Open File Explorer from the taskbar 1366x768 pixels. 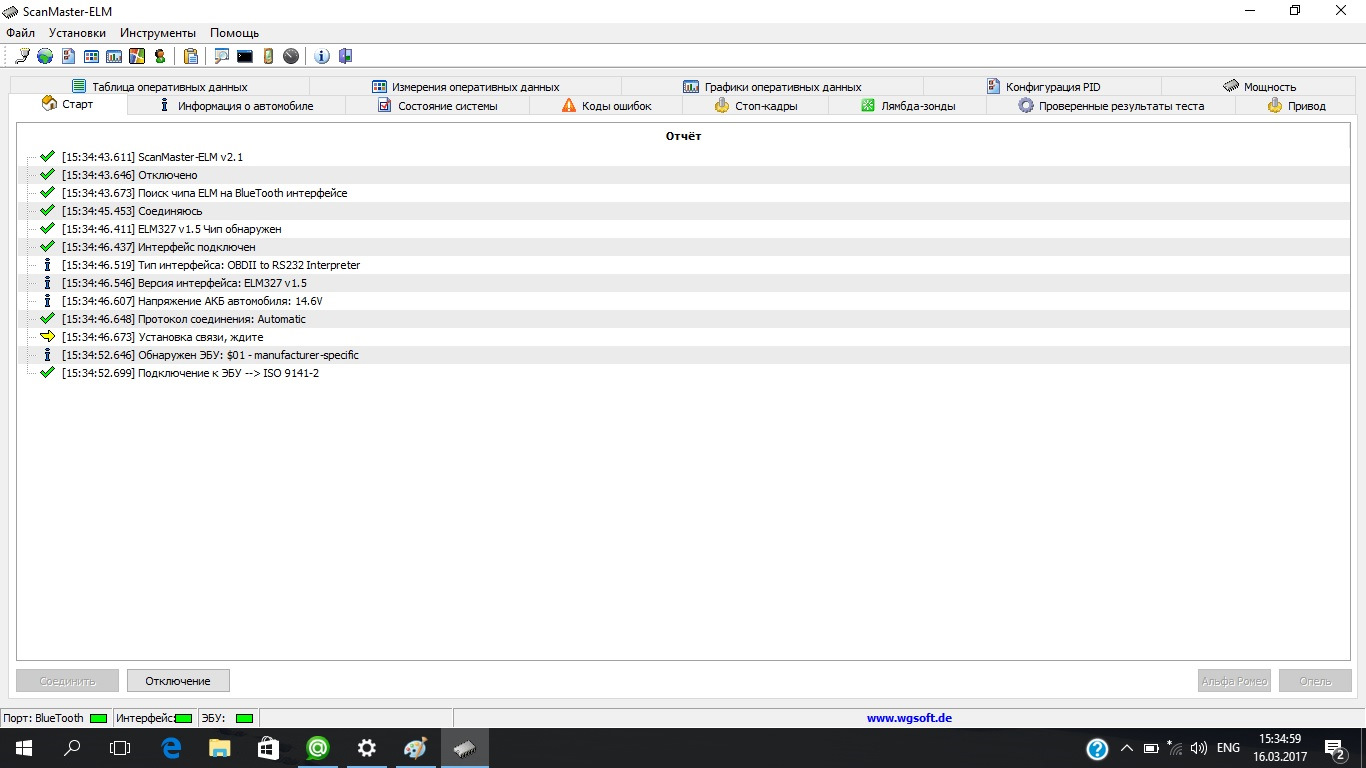tap(220, 748)
